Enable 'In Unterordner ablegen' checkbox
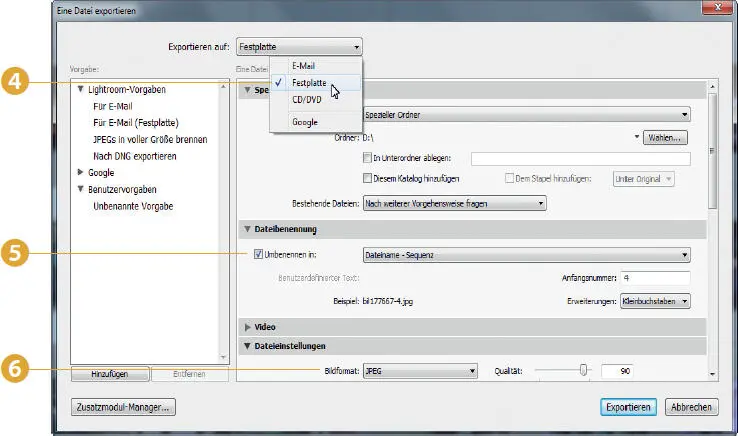Viewport: 738px width, 436px height. [x=367, y=158]
